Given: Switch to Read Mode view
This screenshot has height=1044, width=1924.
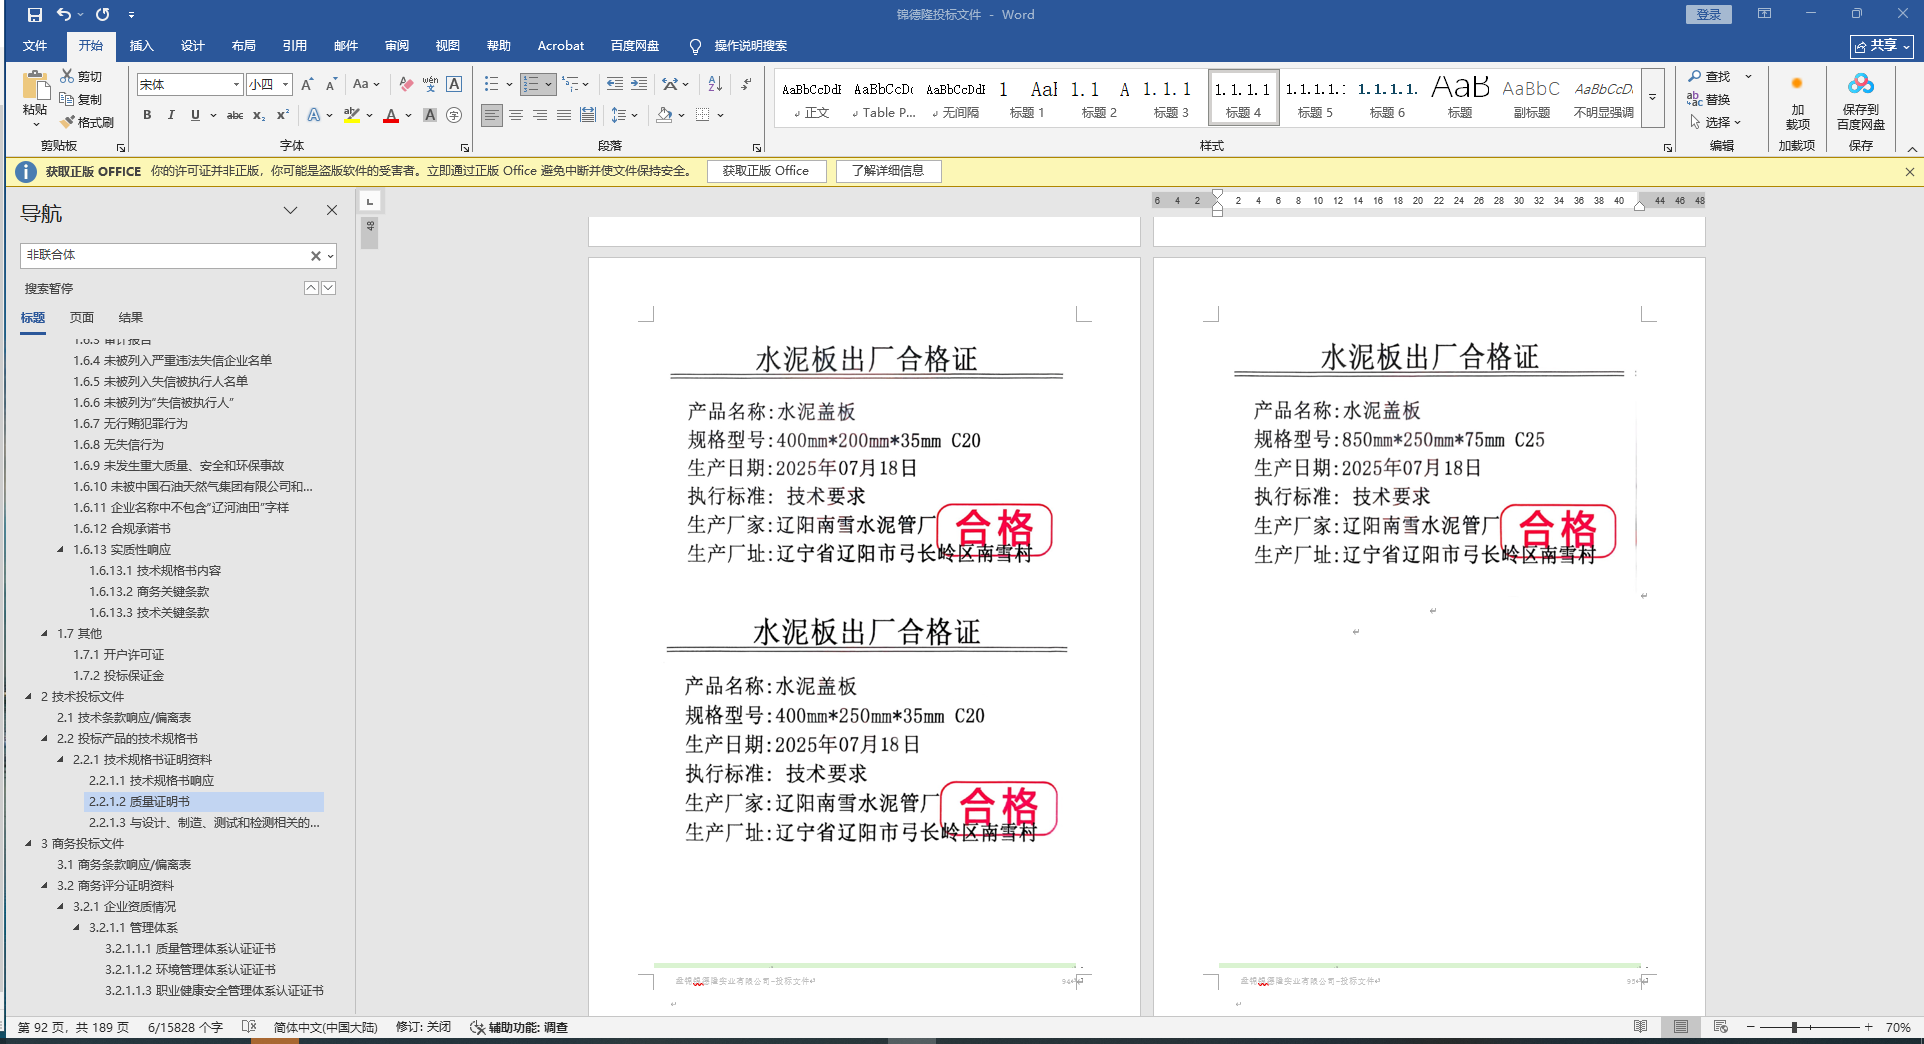Looking at the screenshot, I should click(1641, 1027).
